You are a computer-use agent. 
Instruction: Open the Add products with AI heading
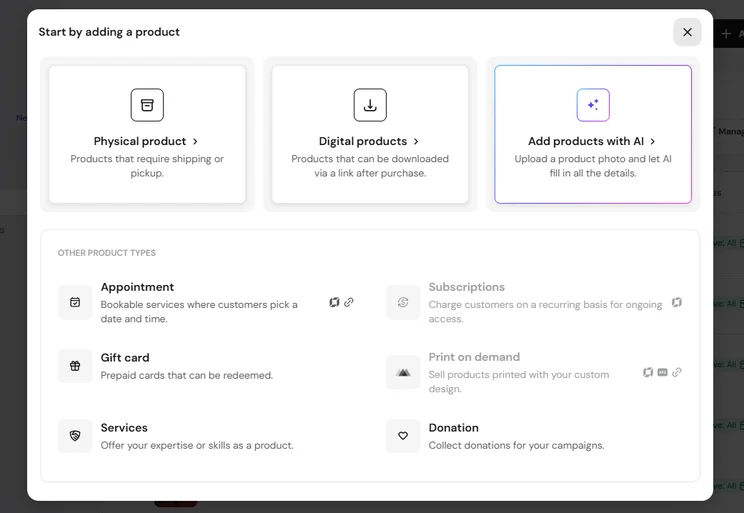[x=586, y=141]
